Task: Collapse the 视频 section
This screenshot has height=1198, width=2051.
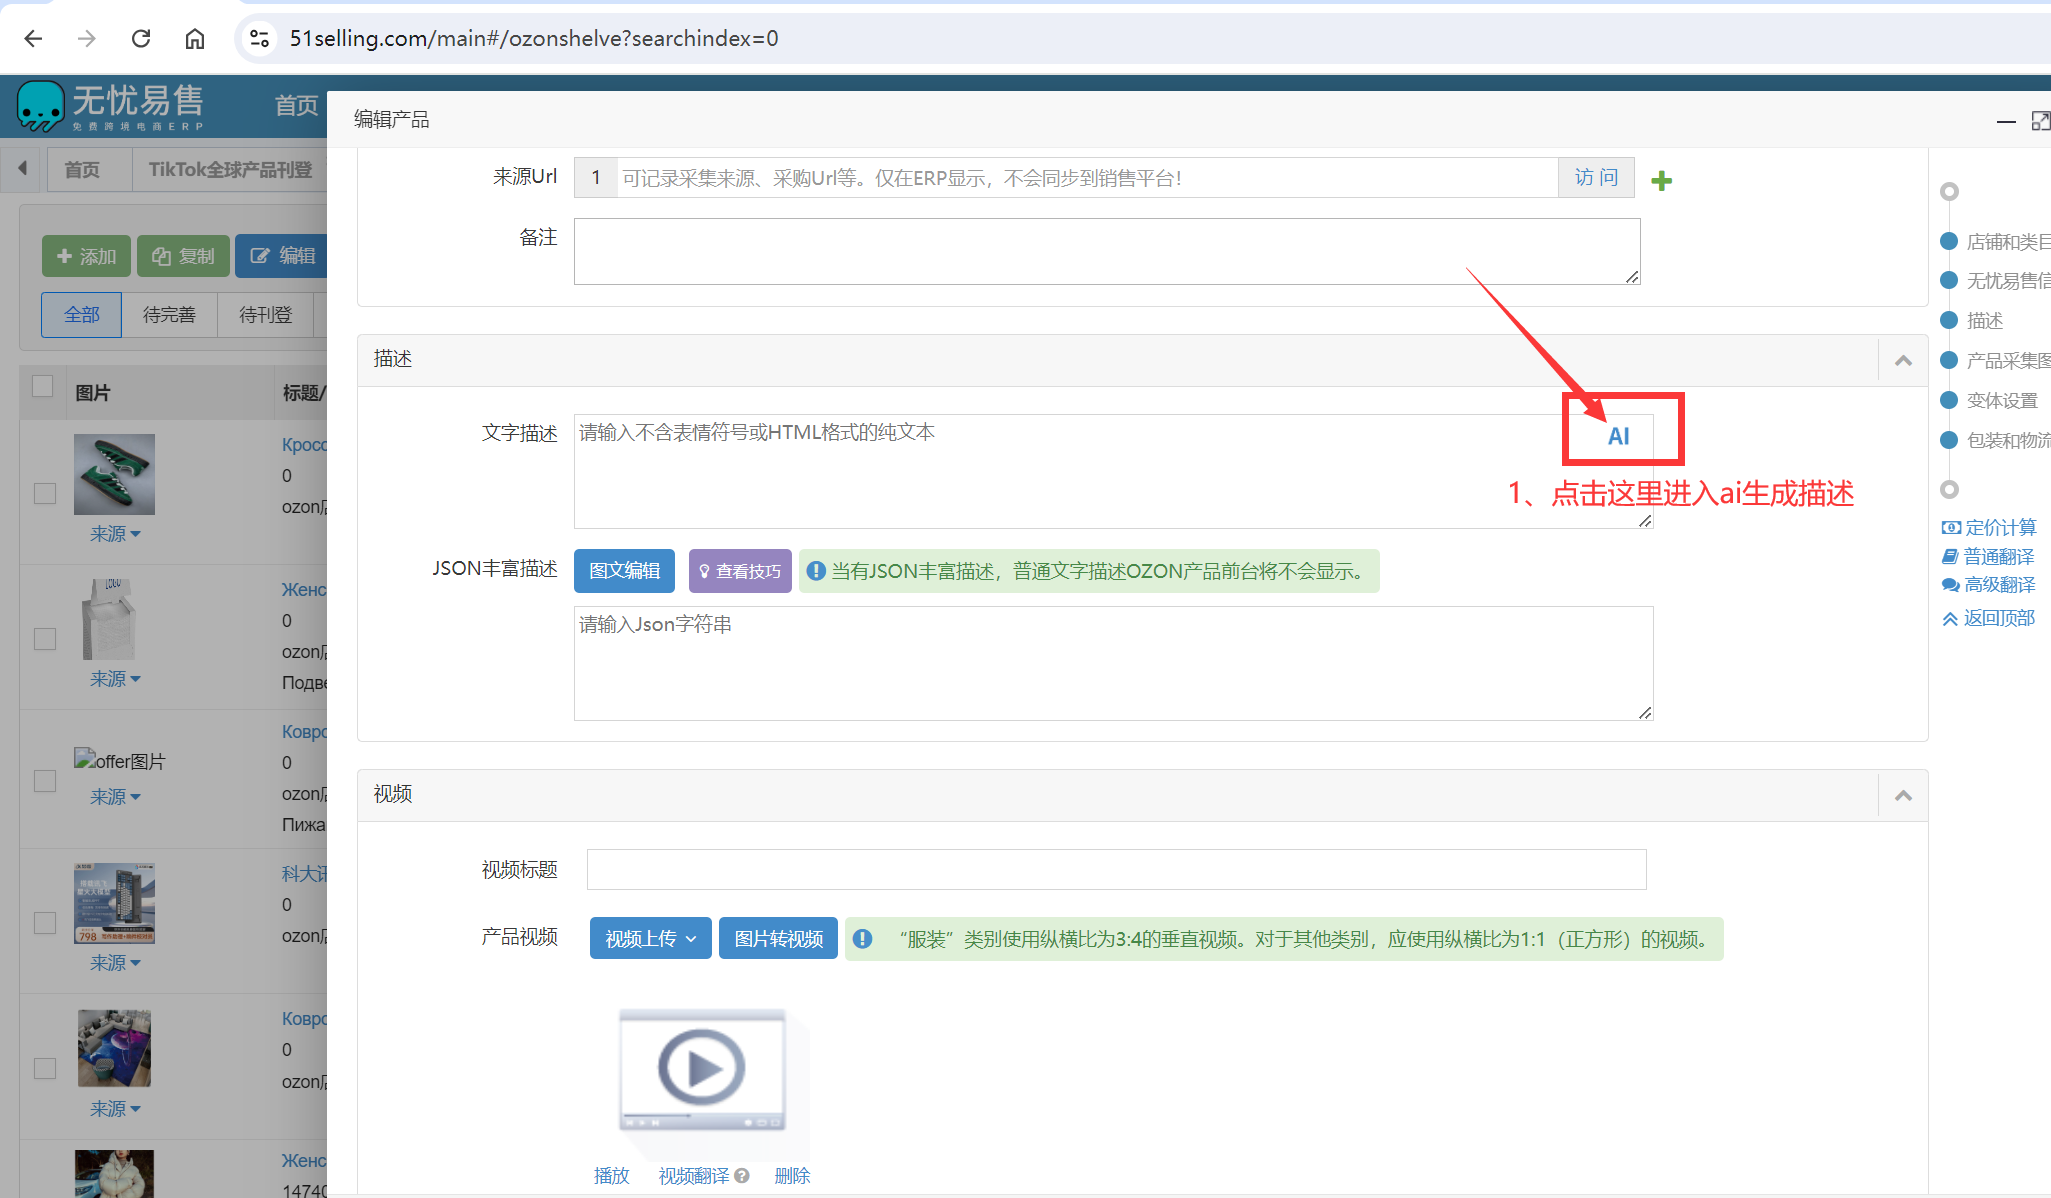Action: click(1903, 795)
